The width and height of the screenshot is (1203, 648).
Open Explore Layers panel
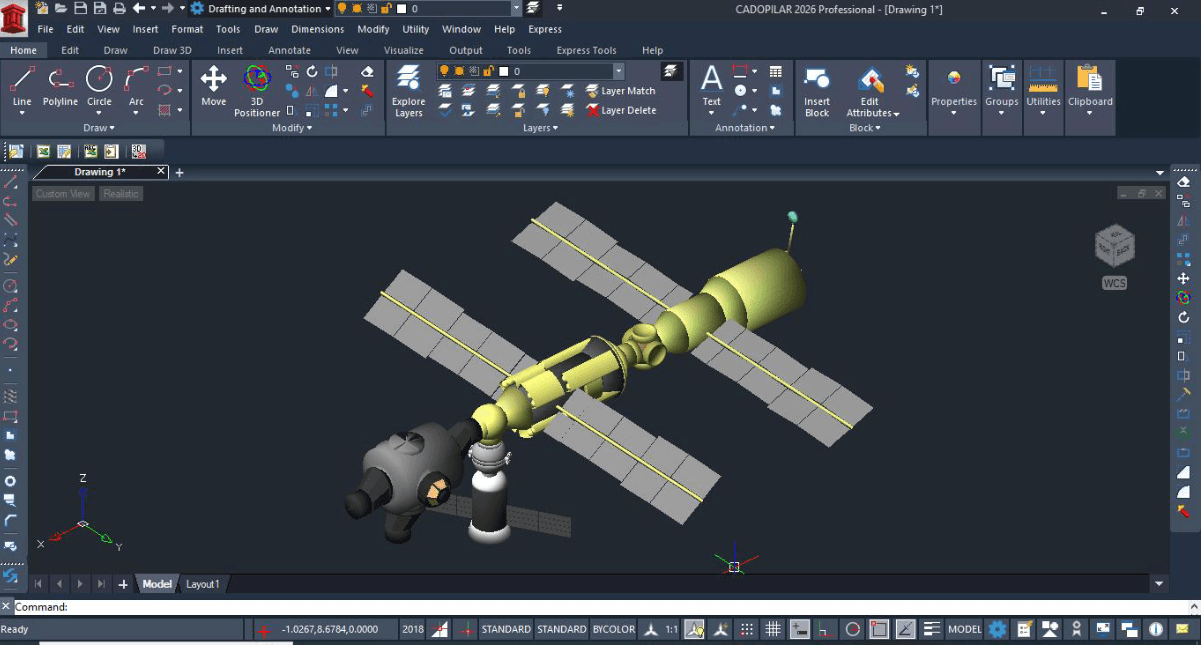[x=408, y=92]
